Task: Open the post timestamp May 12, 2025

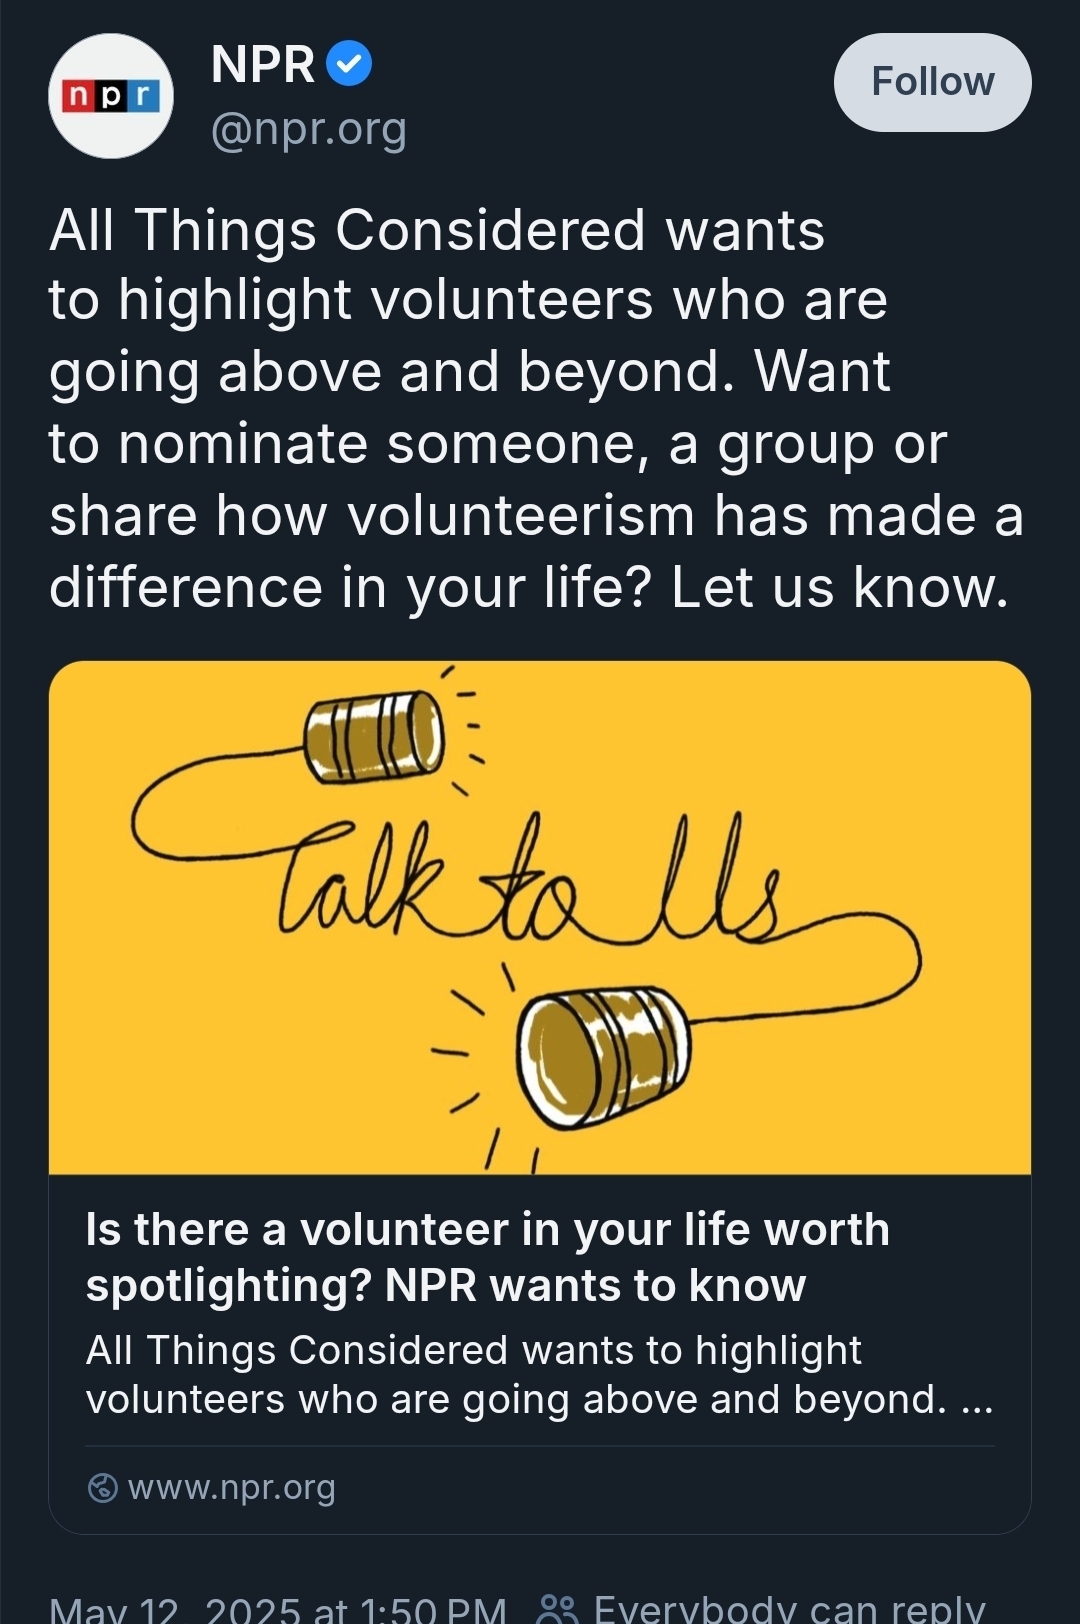Action: click(278, 1608)
